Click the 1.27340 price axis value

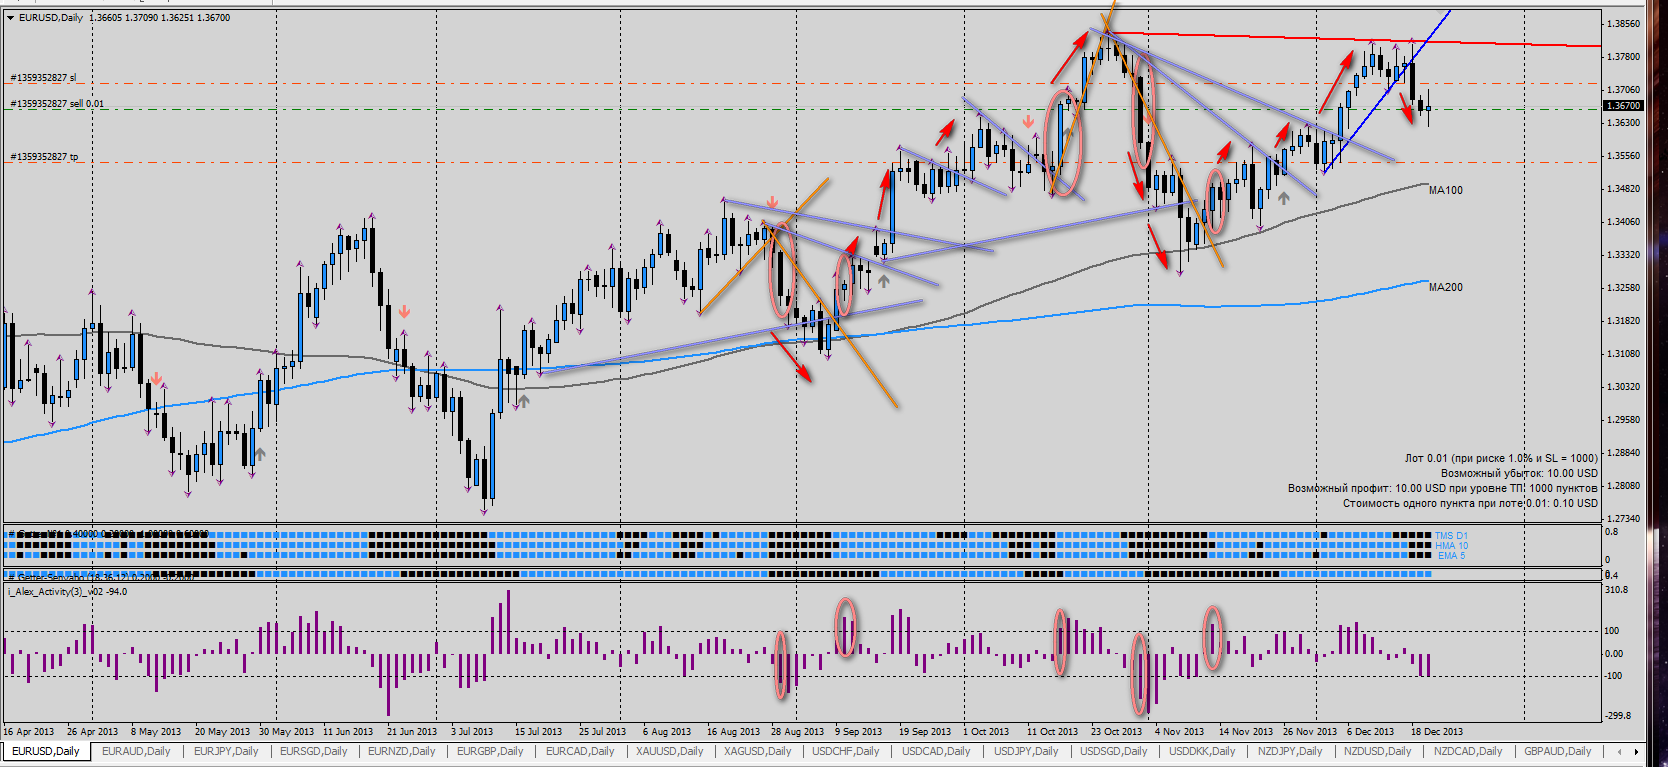click(1624, 519)
